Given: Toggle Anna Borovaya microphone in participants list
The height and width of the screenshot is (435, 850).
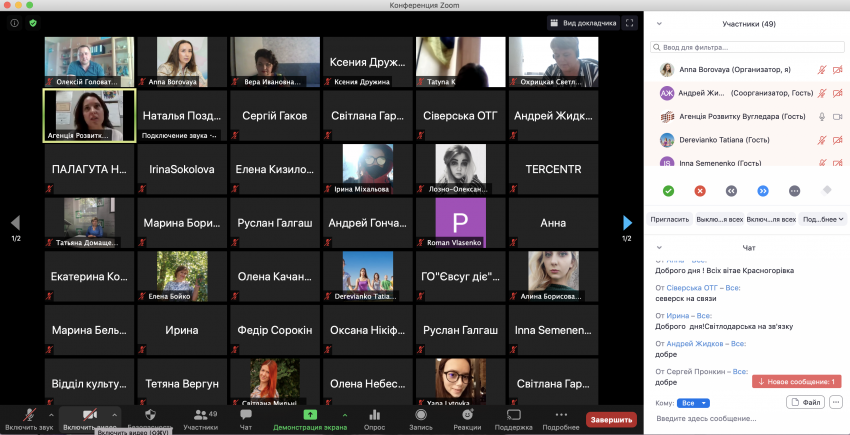Looking at the screenshot, I should point(822,70).
